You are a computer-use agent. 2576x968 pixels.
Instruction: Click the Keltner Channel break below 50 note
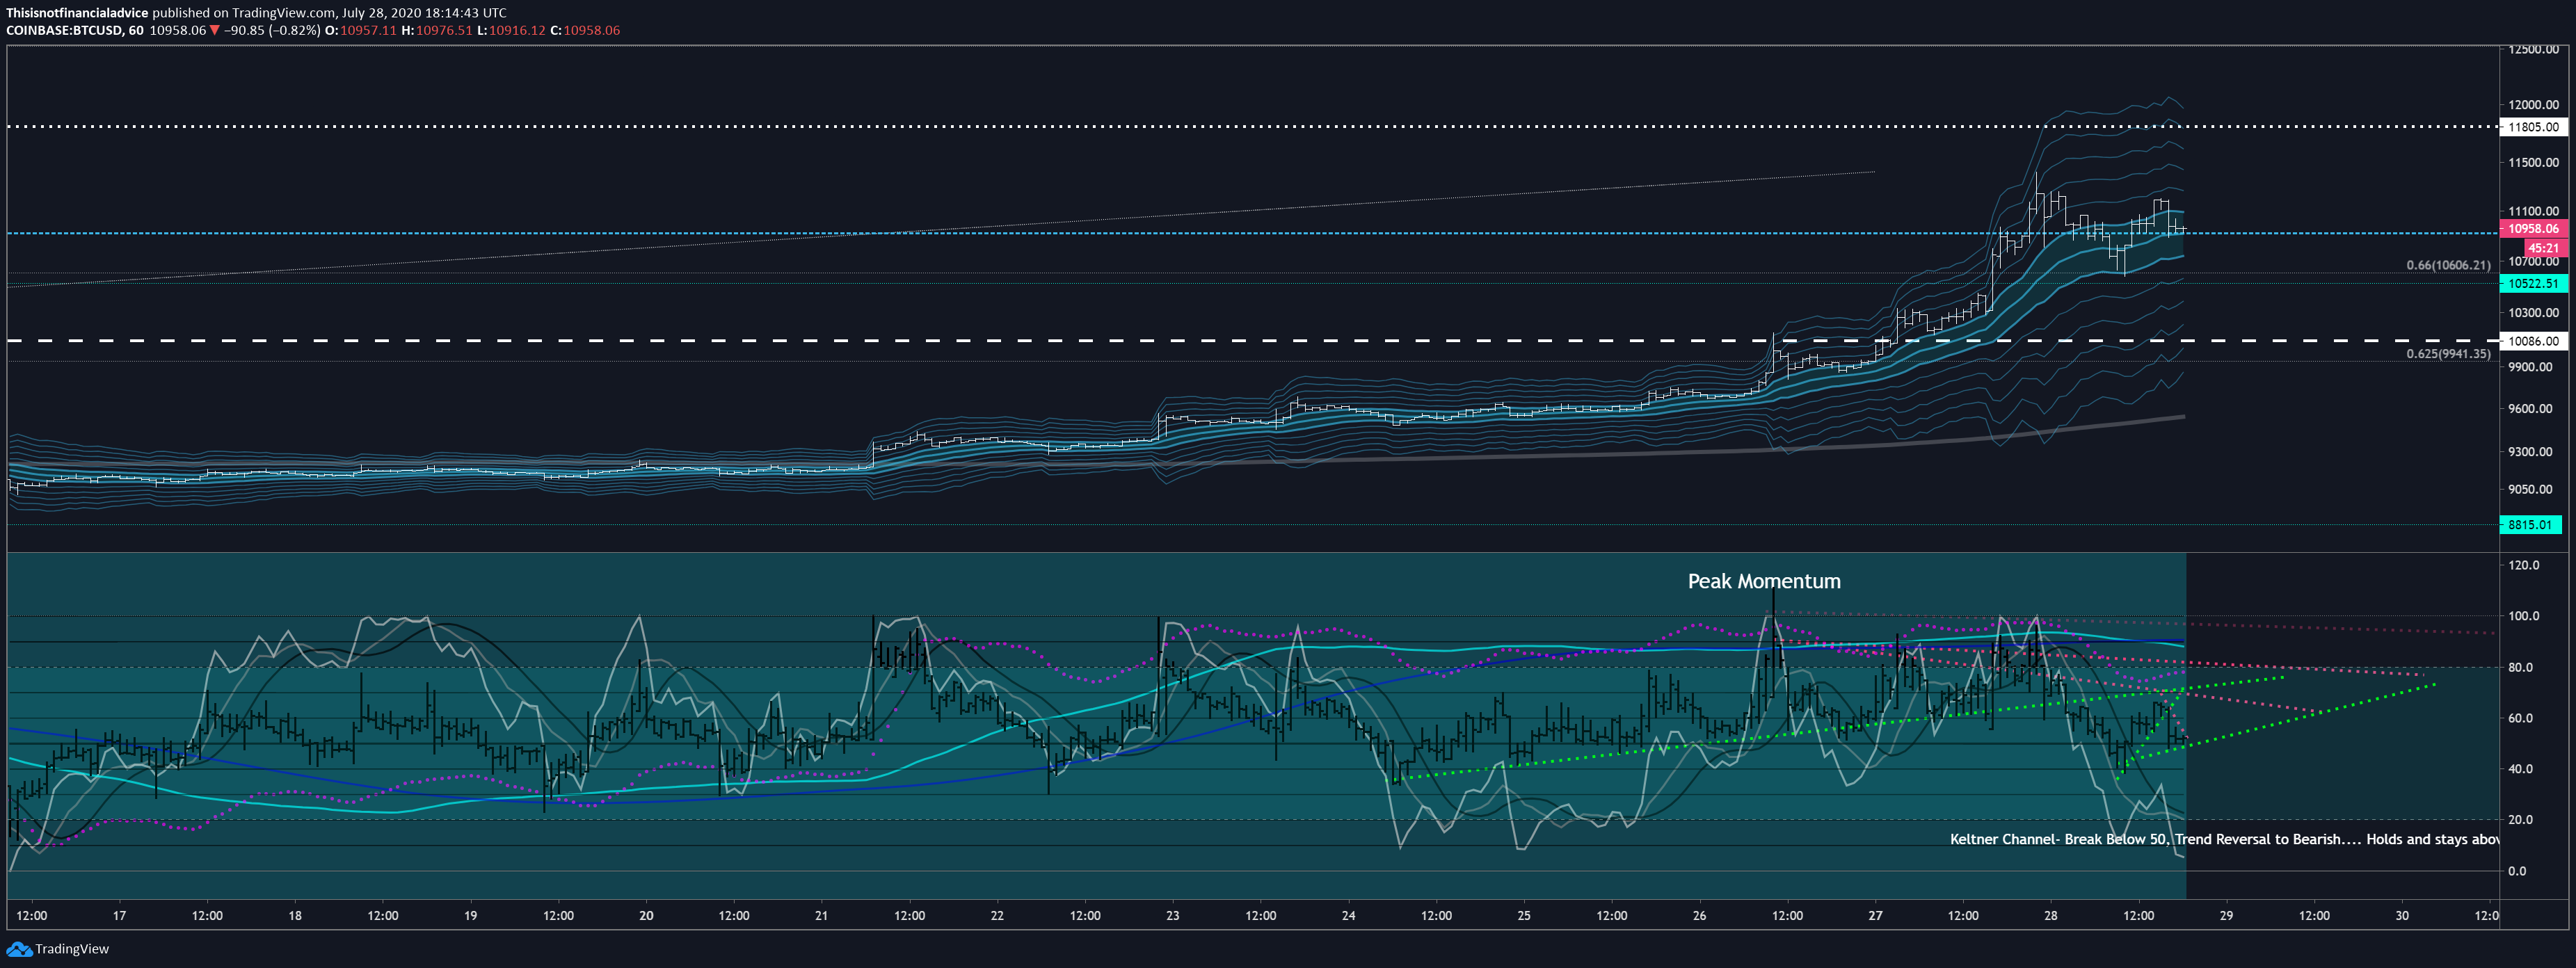2224,839
